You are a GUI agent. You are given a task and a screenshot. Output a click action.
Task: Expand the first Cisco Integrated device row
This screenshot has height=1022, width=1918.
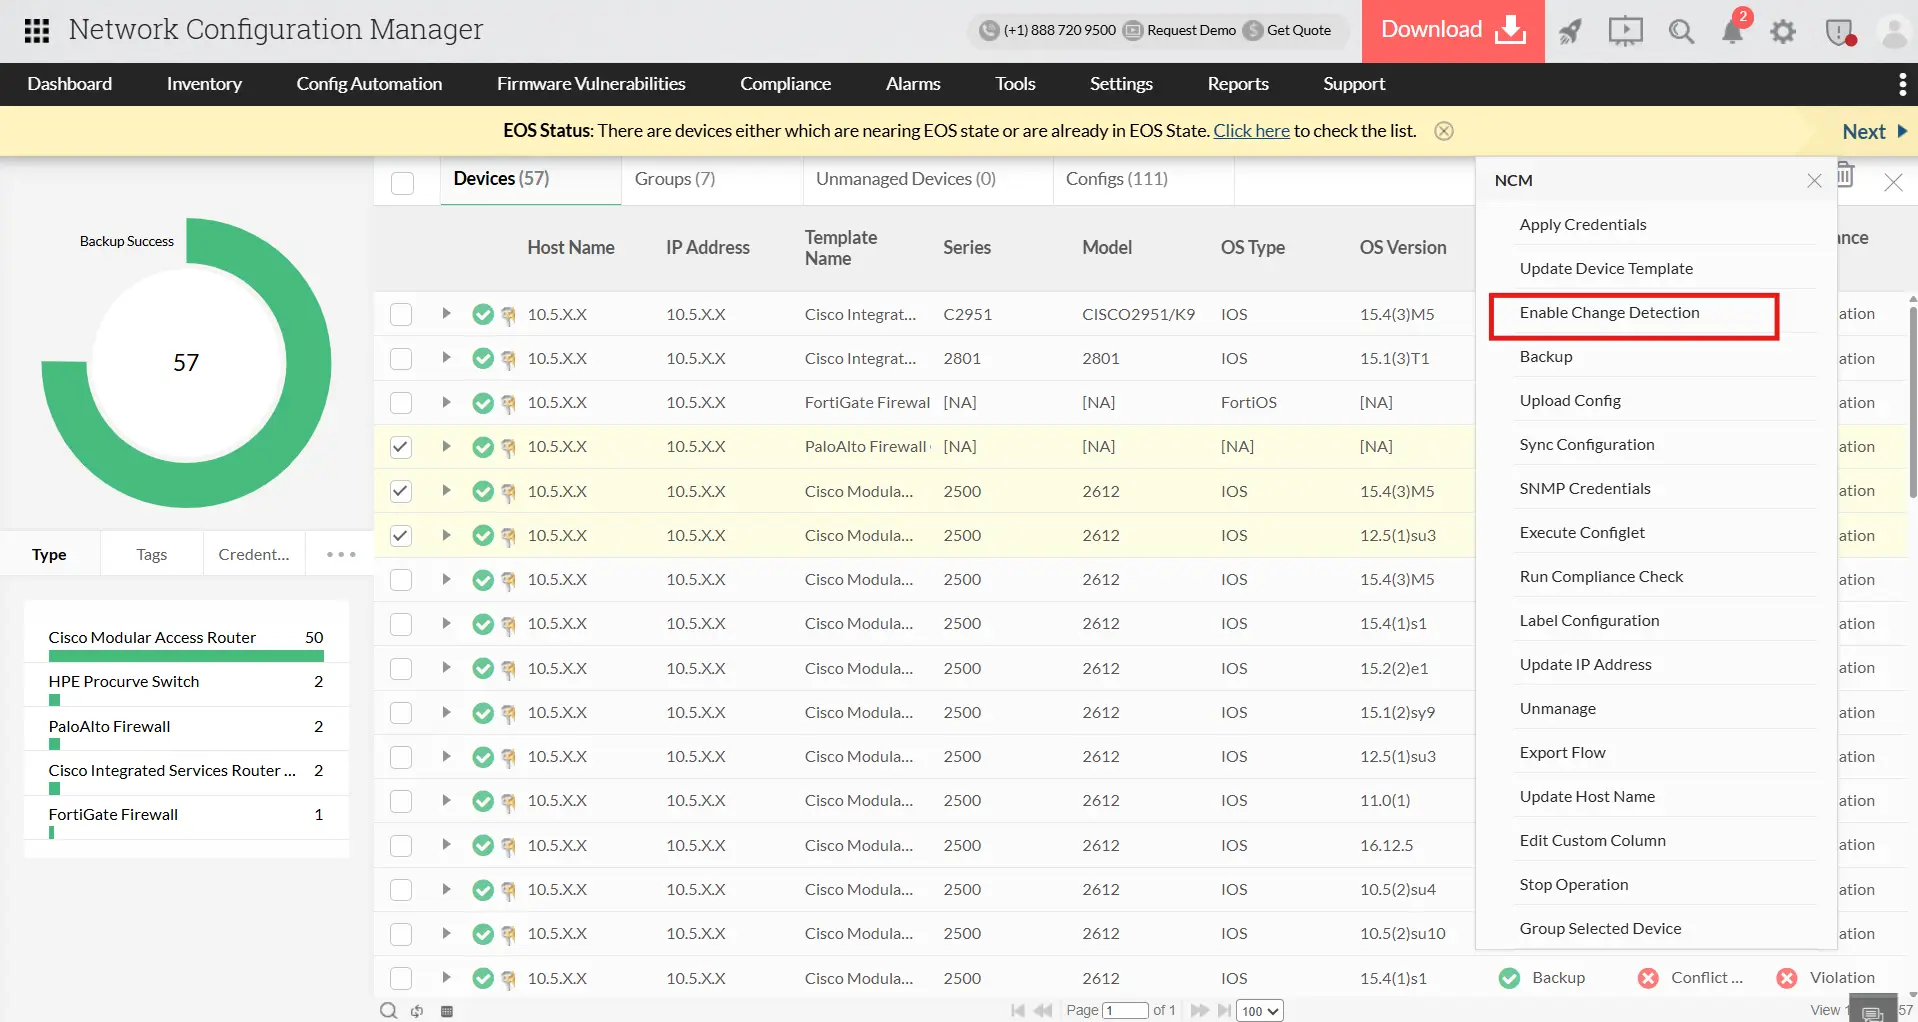tap(446, 313)
